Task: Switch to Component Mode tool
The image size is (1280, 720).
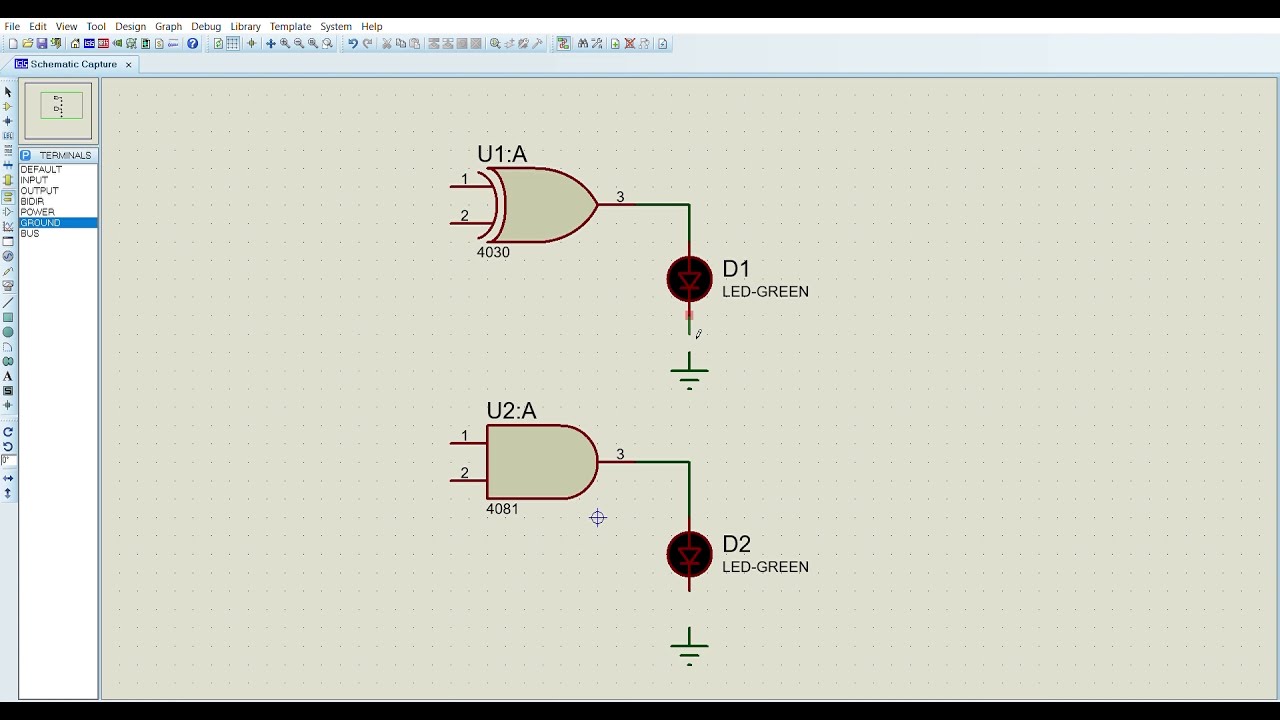Action: pos(8,106)
